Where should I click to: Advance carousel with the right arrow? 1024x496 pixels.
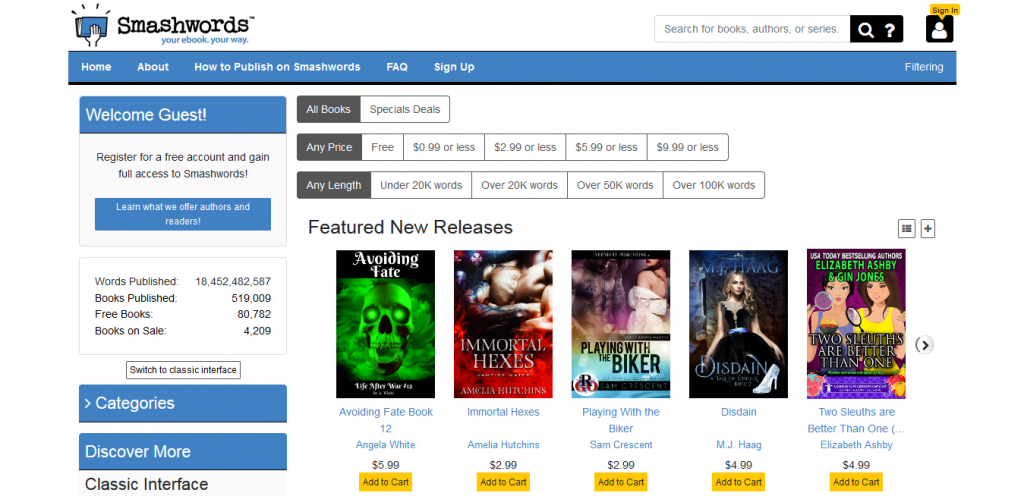[924, 345]
